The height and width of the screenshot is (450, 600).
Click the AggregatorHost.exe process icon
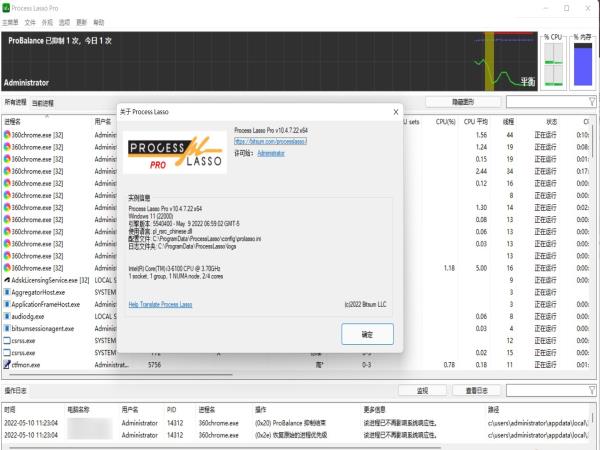pos(7,292)
